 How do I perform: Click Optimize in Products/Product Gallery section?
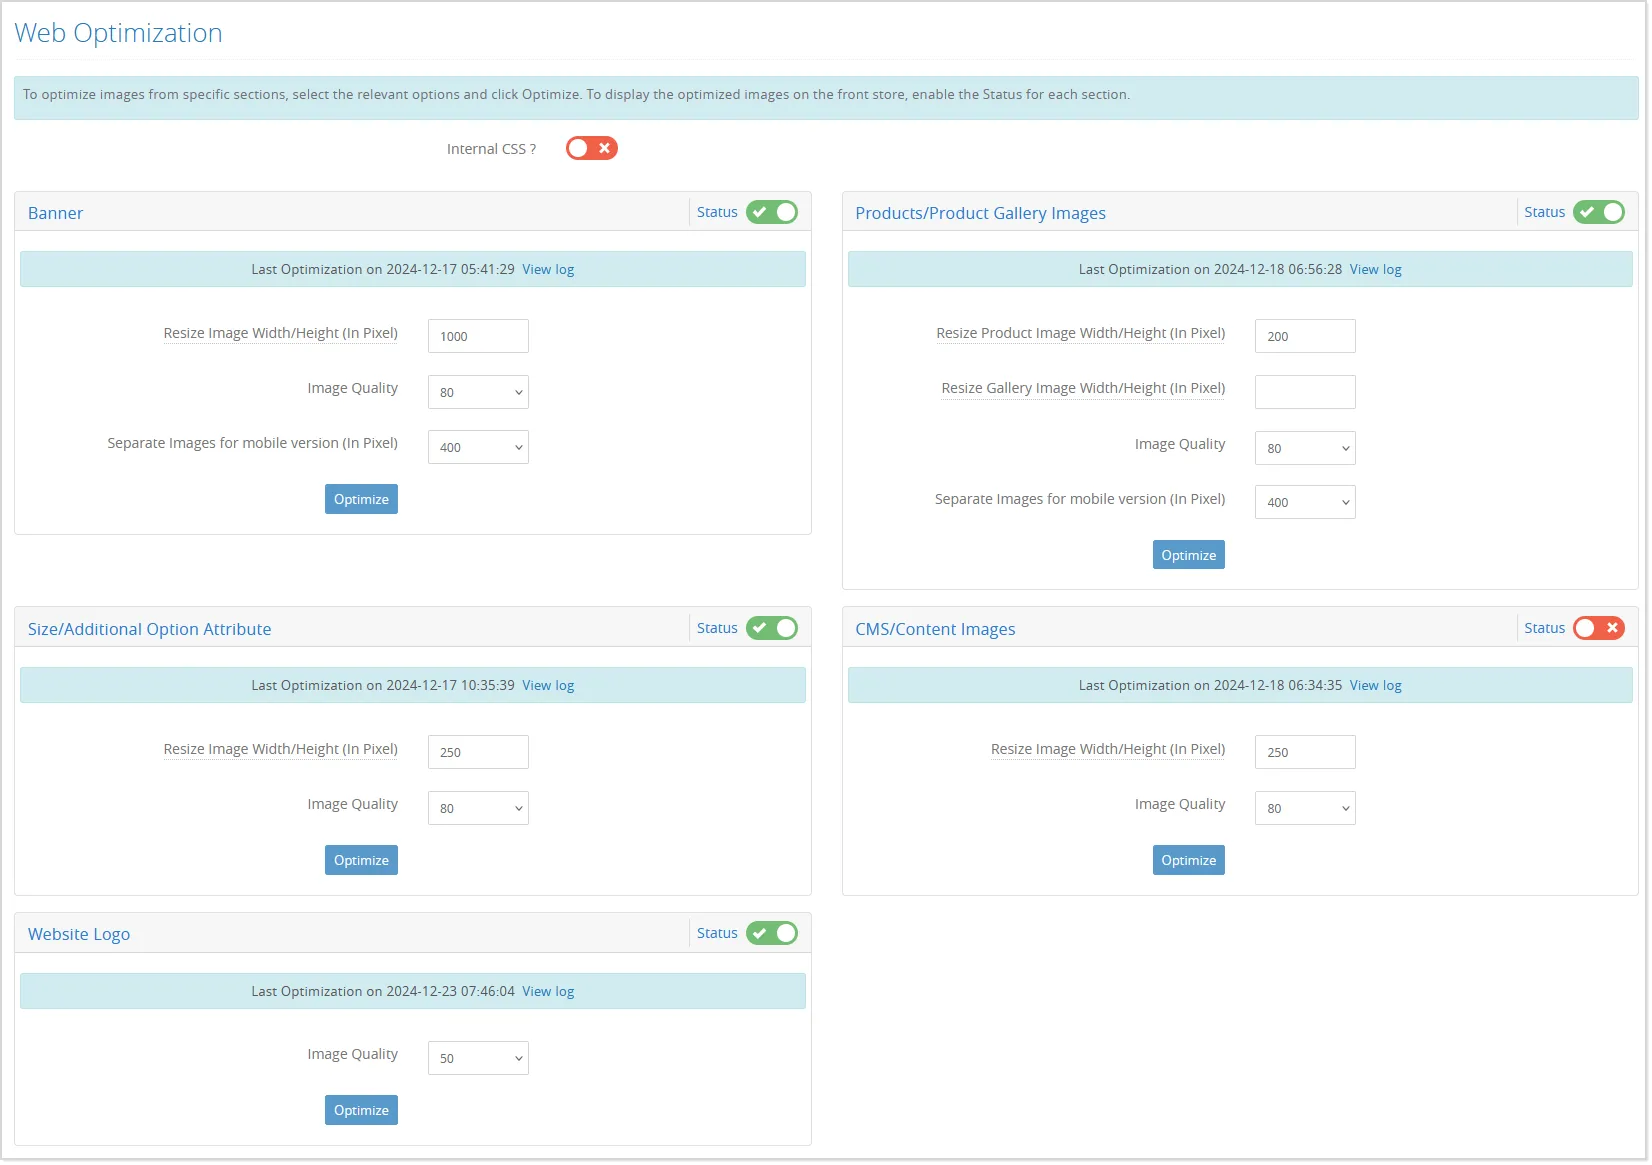point(1189,555)
